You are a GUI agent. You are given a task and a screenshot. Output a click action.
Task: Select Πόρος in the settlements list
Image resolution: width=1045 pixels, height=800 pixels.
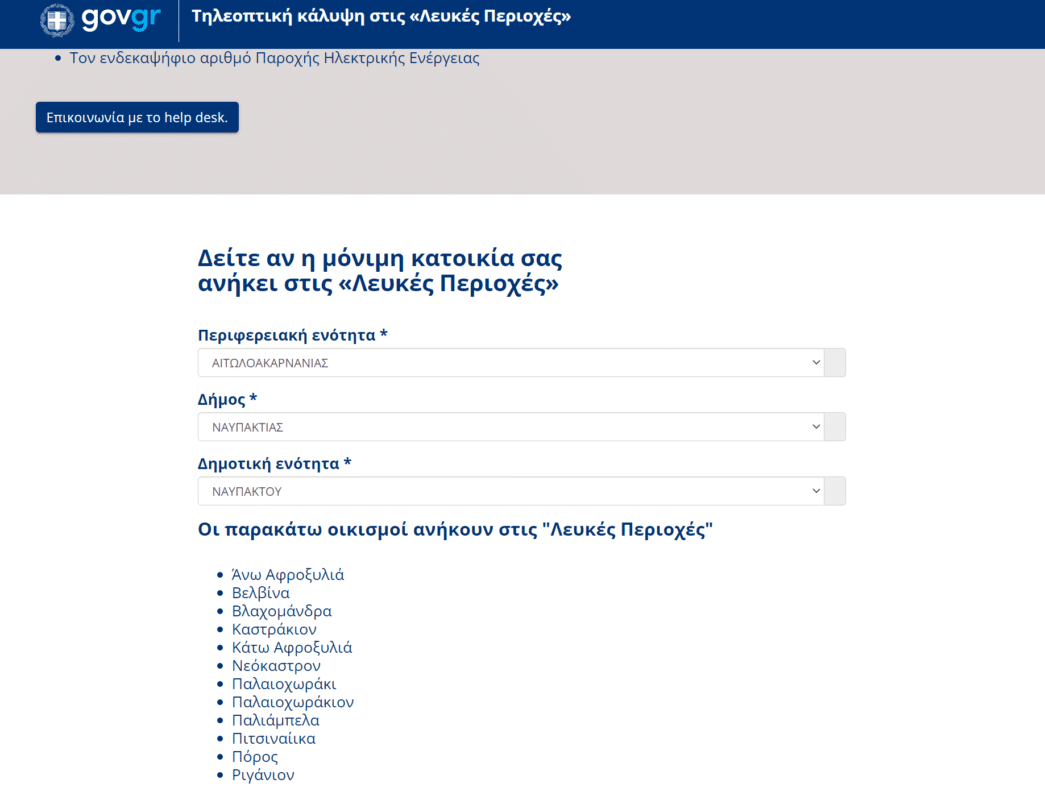254,757
